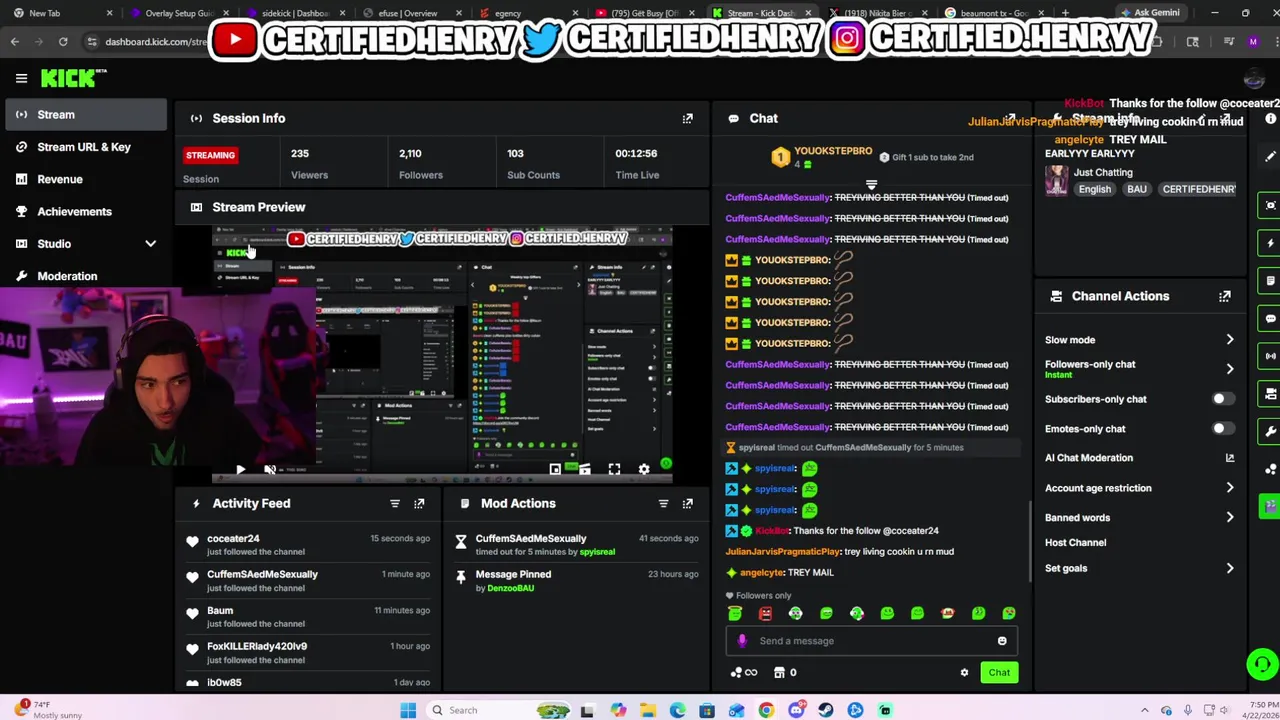Image resolution: width=1280 pixels, height=720 pixels.
Task: Open coceater24 in Activity Feed
Action: (x=233, y=539)
